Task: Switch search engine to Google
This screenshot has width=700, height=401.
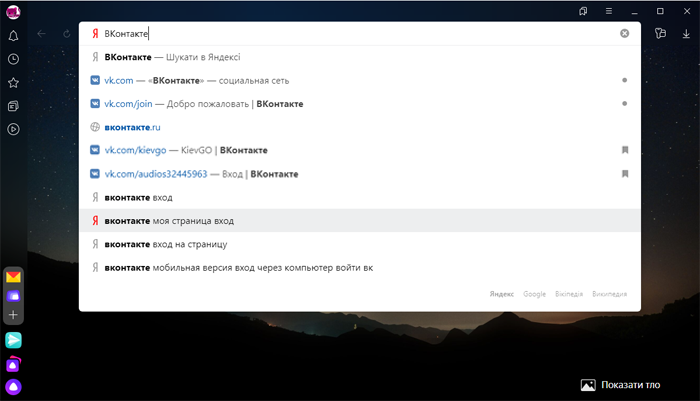Action: click(x=534, y=294)
